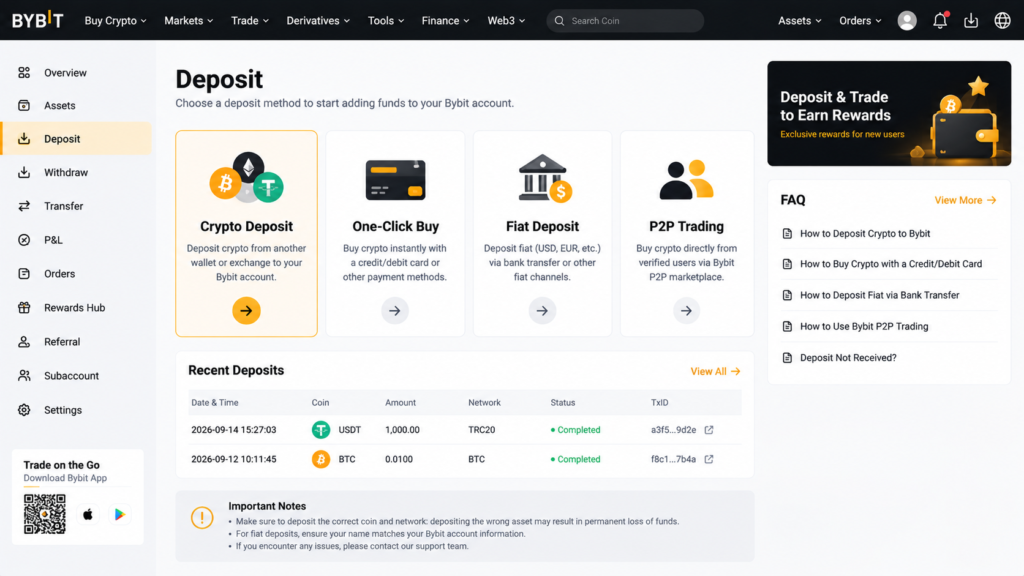Select the P2P Trading card title
Image resolution: width=1024 pixels, height=576 pixels.
tap(686, 227)
